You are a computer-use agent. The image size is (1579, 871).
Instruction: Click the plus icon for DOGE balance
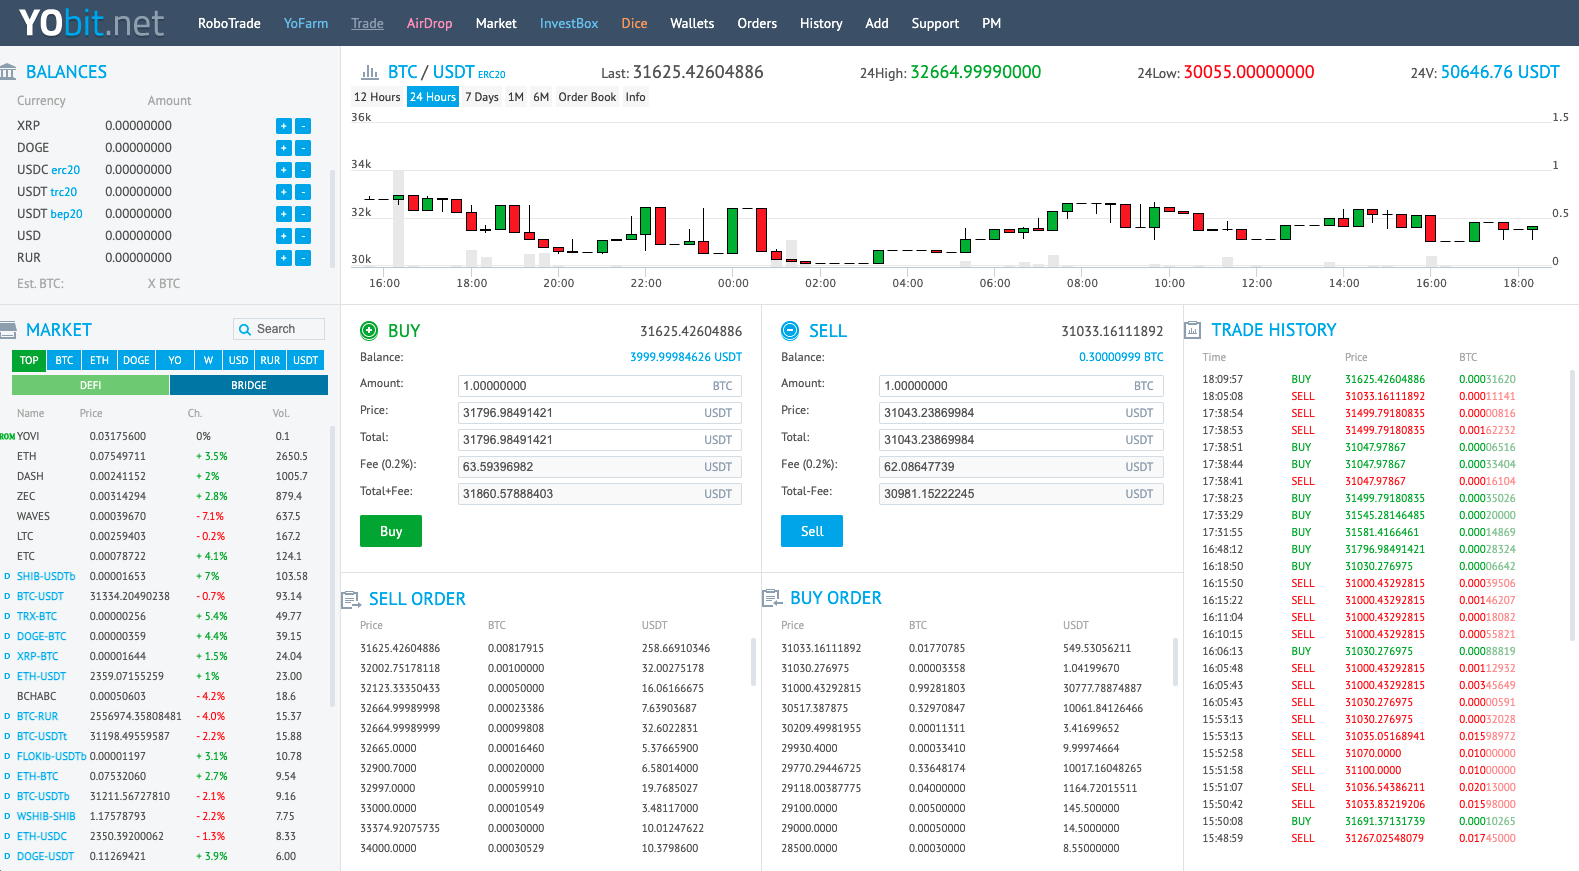point(284,148)
